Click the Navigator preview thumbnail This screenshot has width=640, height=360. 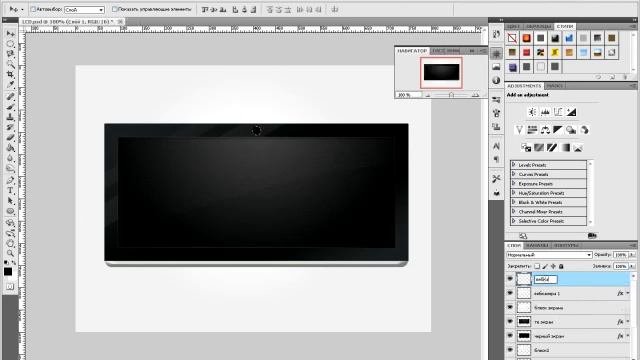click(441, 73)
